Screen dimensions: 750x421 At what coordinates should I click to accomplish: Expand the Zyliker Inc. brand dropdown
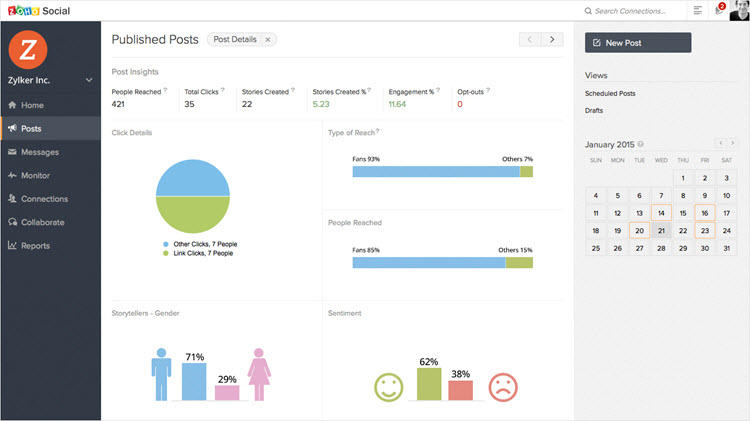89,80
